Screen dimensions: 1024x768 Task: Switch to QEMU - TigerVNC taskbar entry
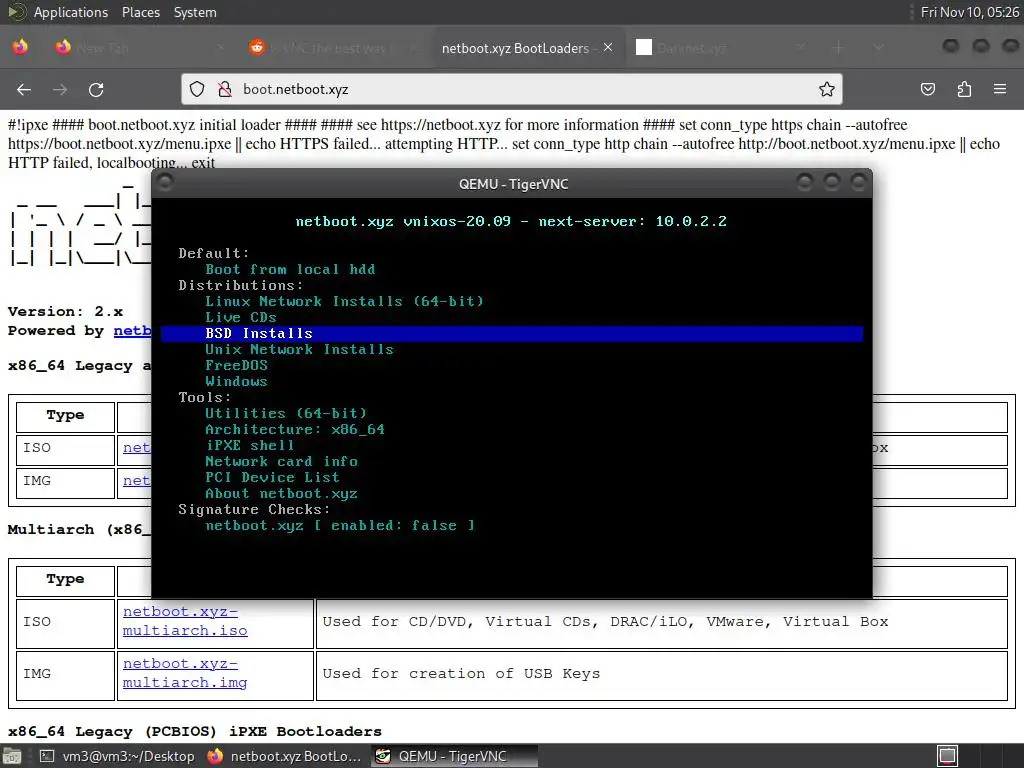point(455,756)
